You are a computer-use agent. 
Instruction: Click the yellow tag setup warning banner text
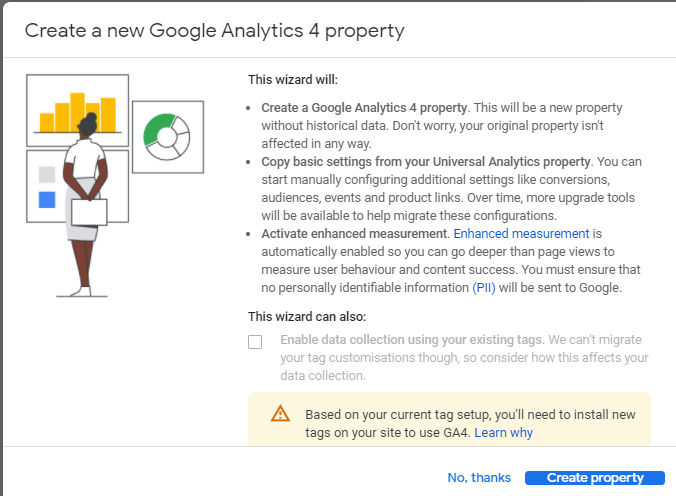[470, 423]
